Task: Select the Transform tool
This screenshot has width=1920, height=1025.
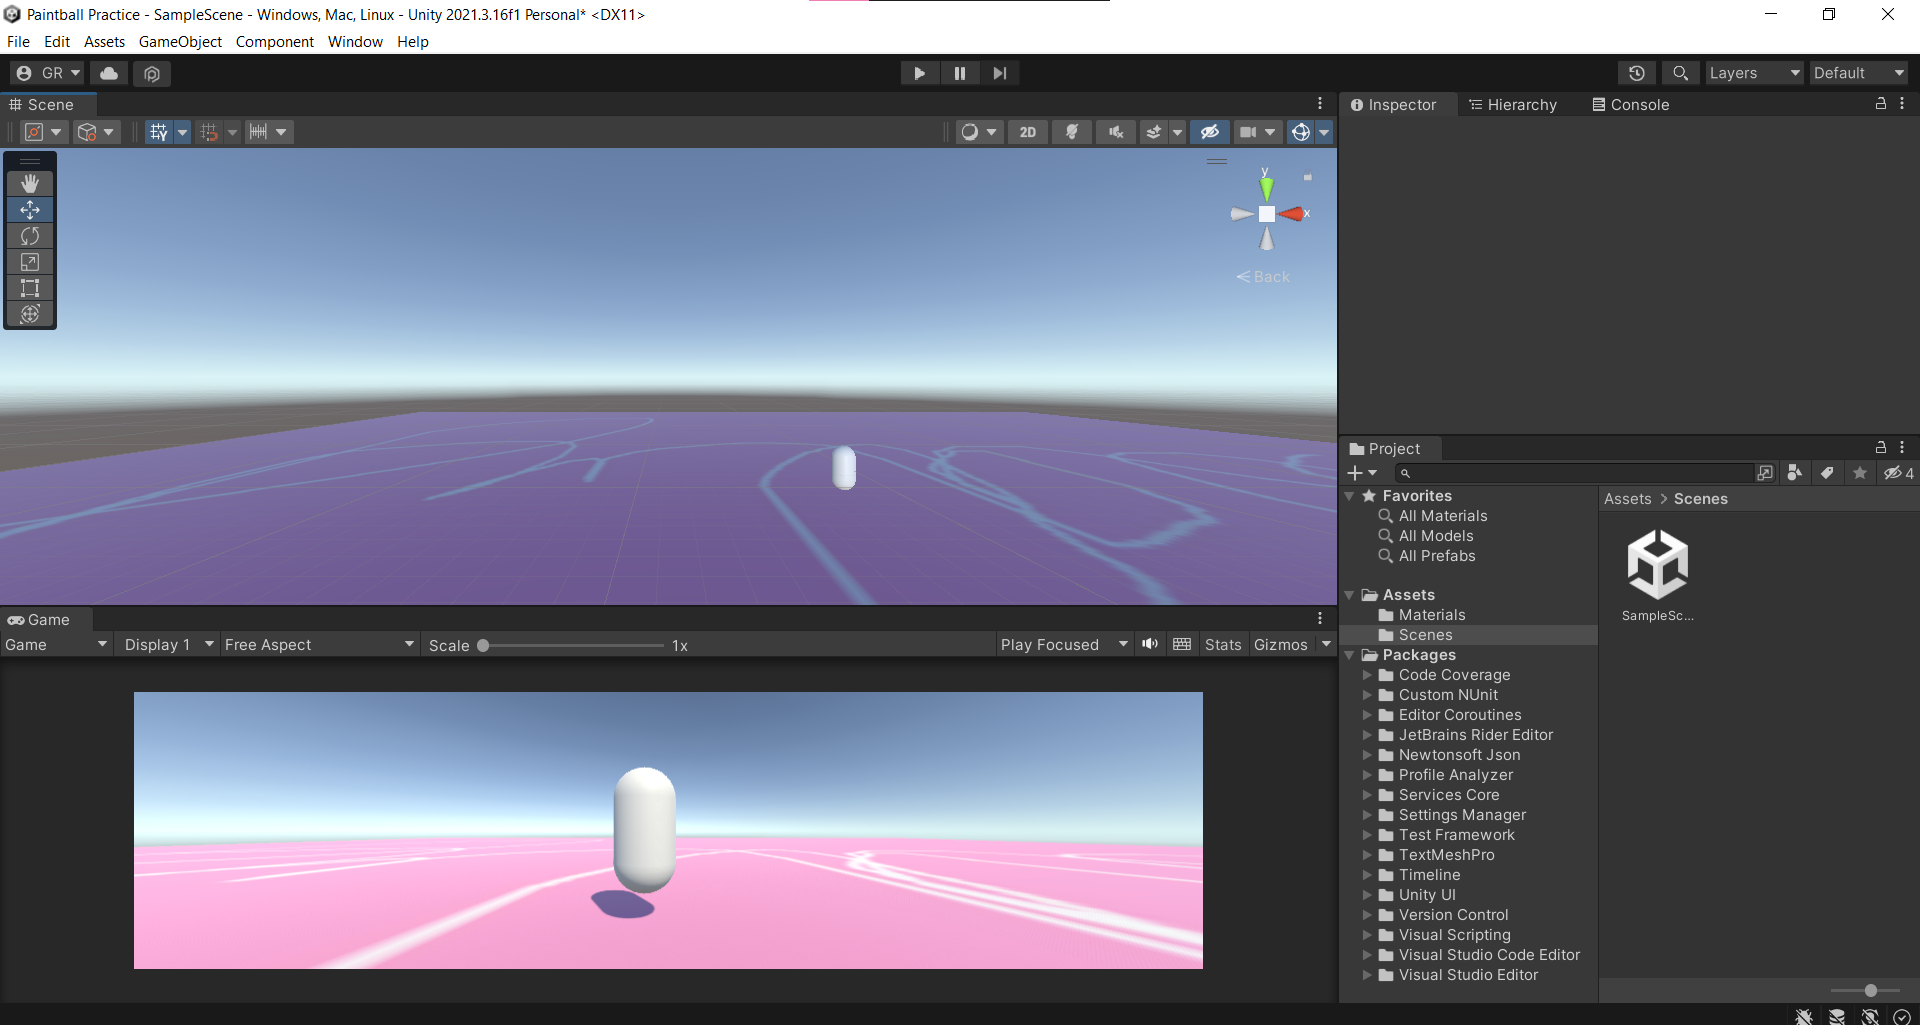Action: click(30, 314)
